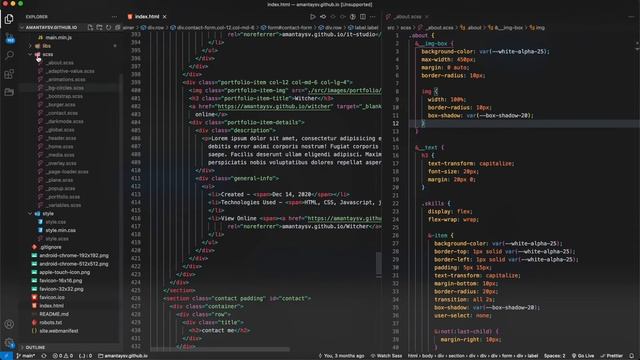Click the Run play icon in the editor toolbar
Image resolution: width=640 pixels, height=360 pixels.
313,17
